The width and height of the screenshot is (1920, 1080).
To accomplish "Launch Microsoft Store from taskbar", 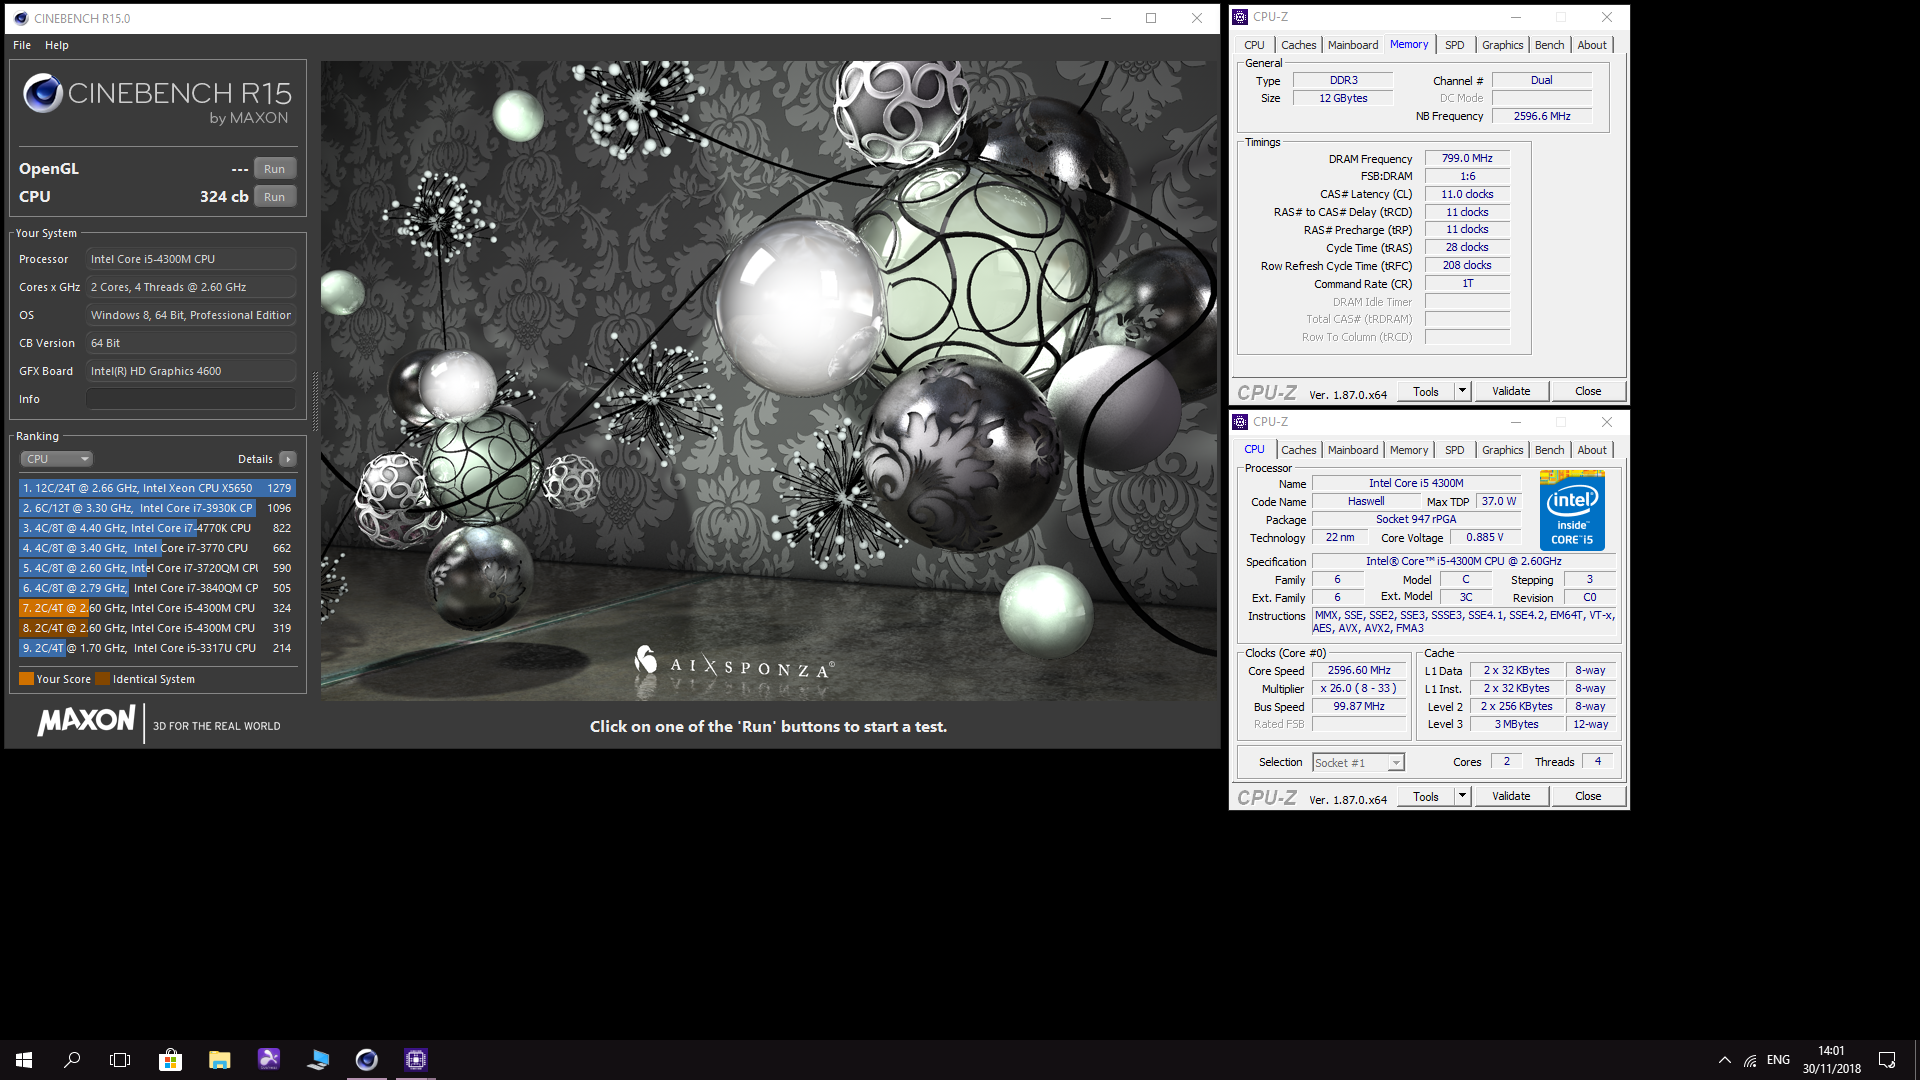I will tap(170, 1059).
